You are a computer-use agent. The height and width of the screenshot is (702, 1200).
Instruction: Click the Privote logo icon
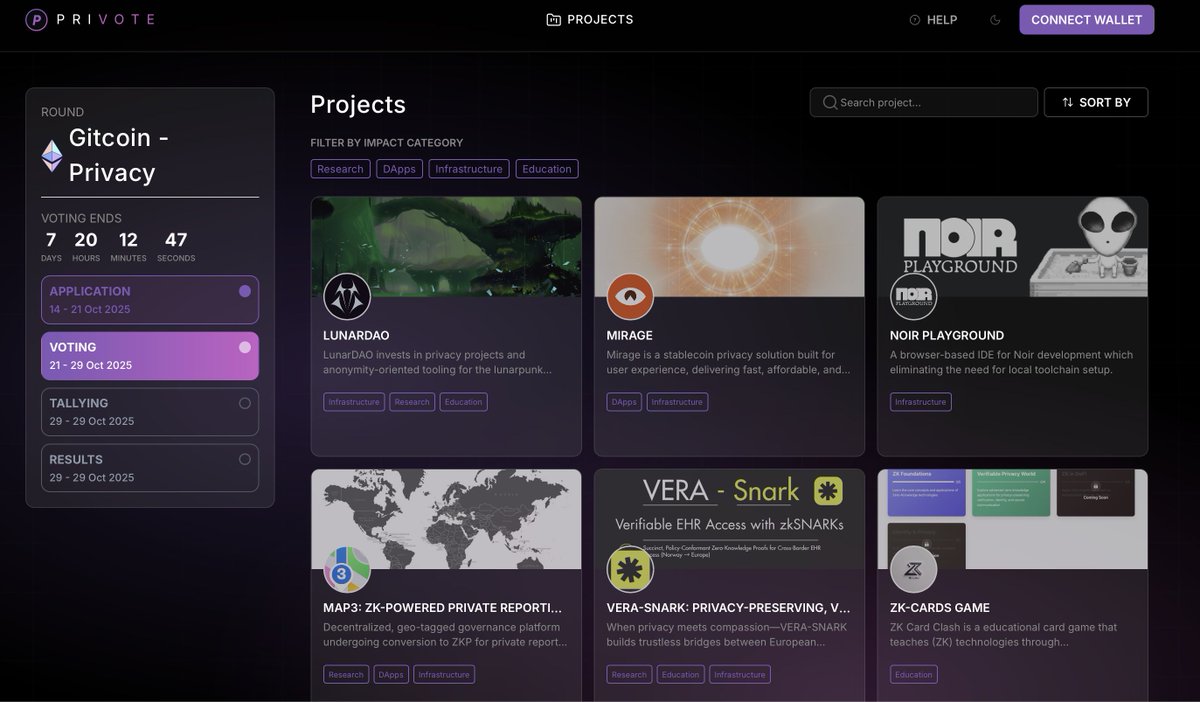click(x=37, y=19)
